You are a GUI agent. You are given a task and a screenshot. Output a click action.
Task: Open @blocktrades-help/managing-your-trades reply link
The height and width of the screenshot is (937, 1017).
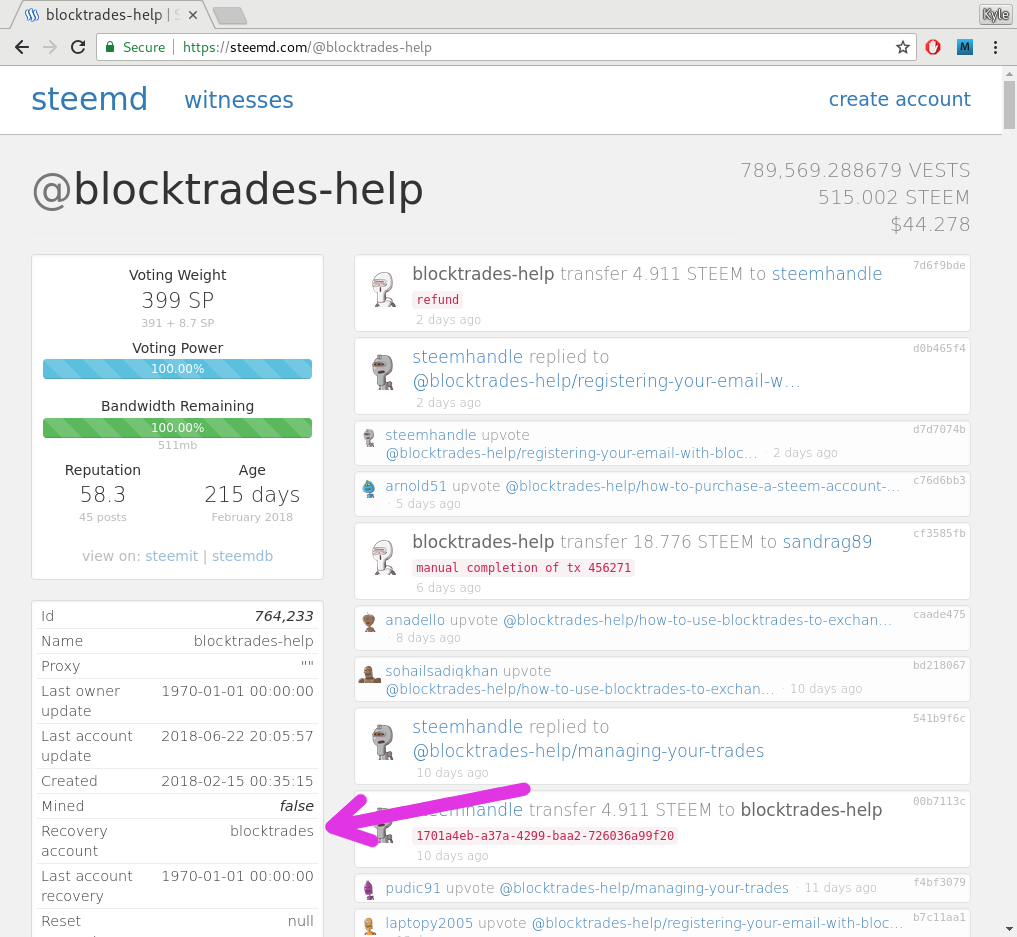588,751
